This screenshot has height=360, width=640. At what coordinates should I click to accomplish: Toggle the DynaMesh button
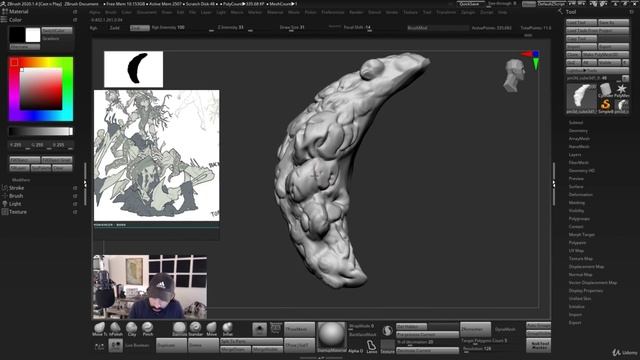(505, 329)
